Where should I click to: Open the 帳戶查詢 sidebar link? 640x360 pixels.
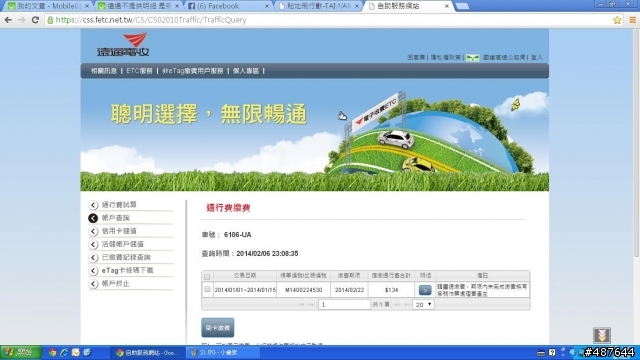(116, 218)
